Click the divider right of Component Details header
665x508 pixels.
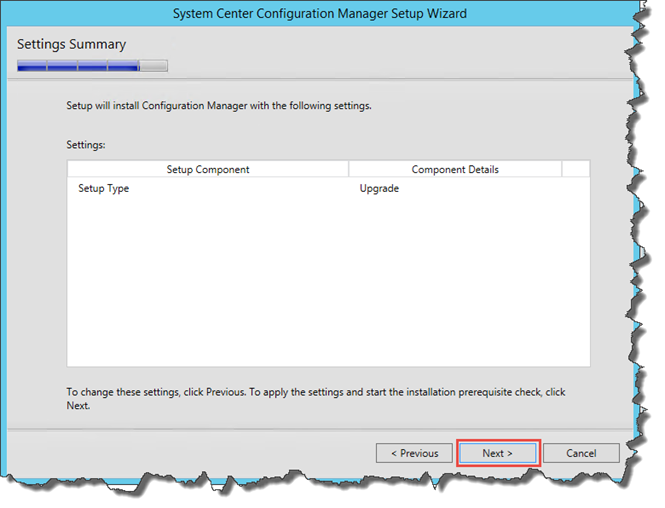coord(562,169)
